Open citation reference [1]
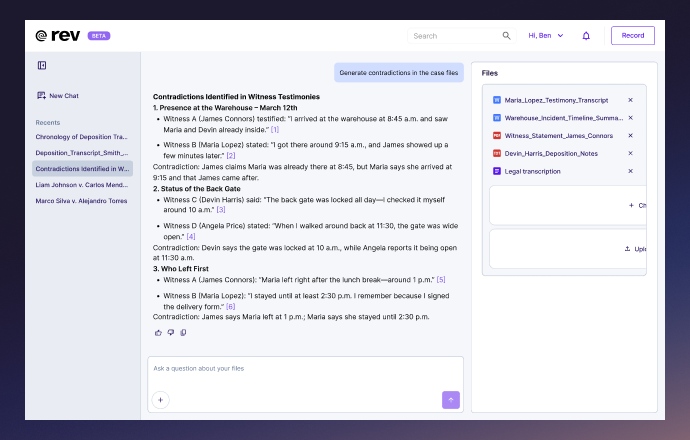The height and width of the screenshot is (440, 690). (x=275, y=129)
